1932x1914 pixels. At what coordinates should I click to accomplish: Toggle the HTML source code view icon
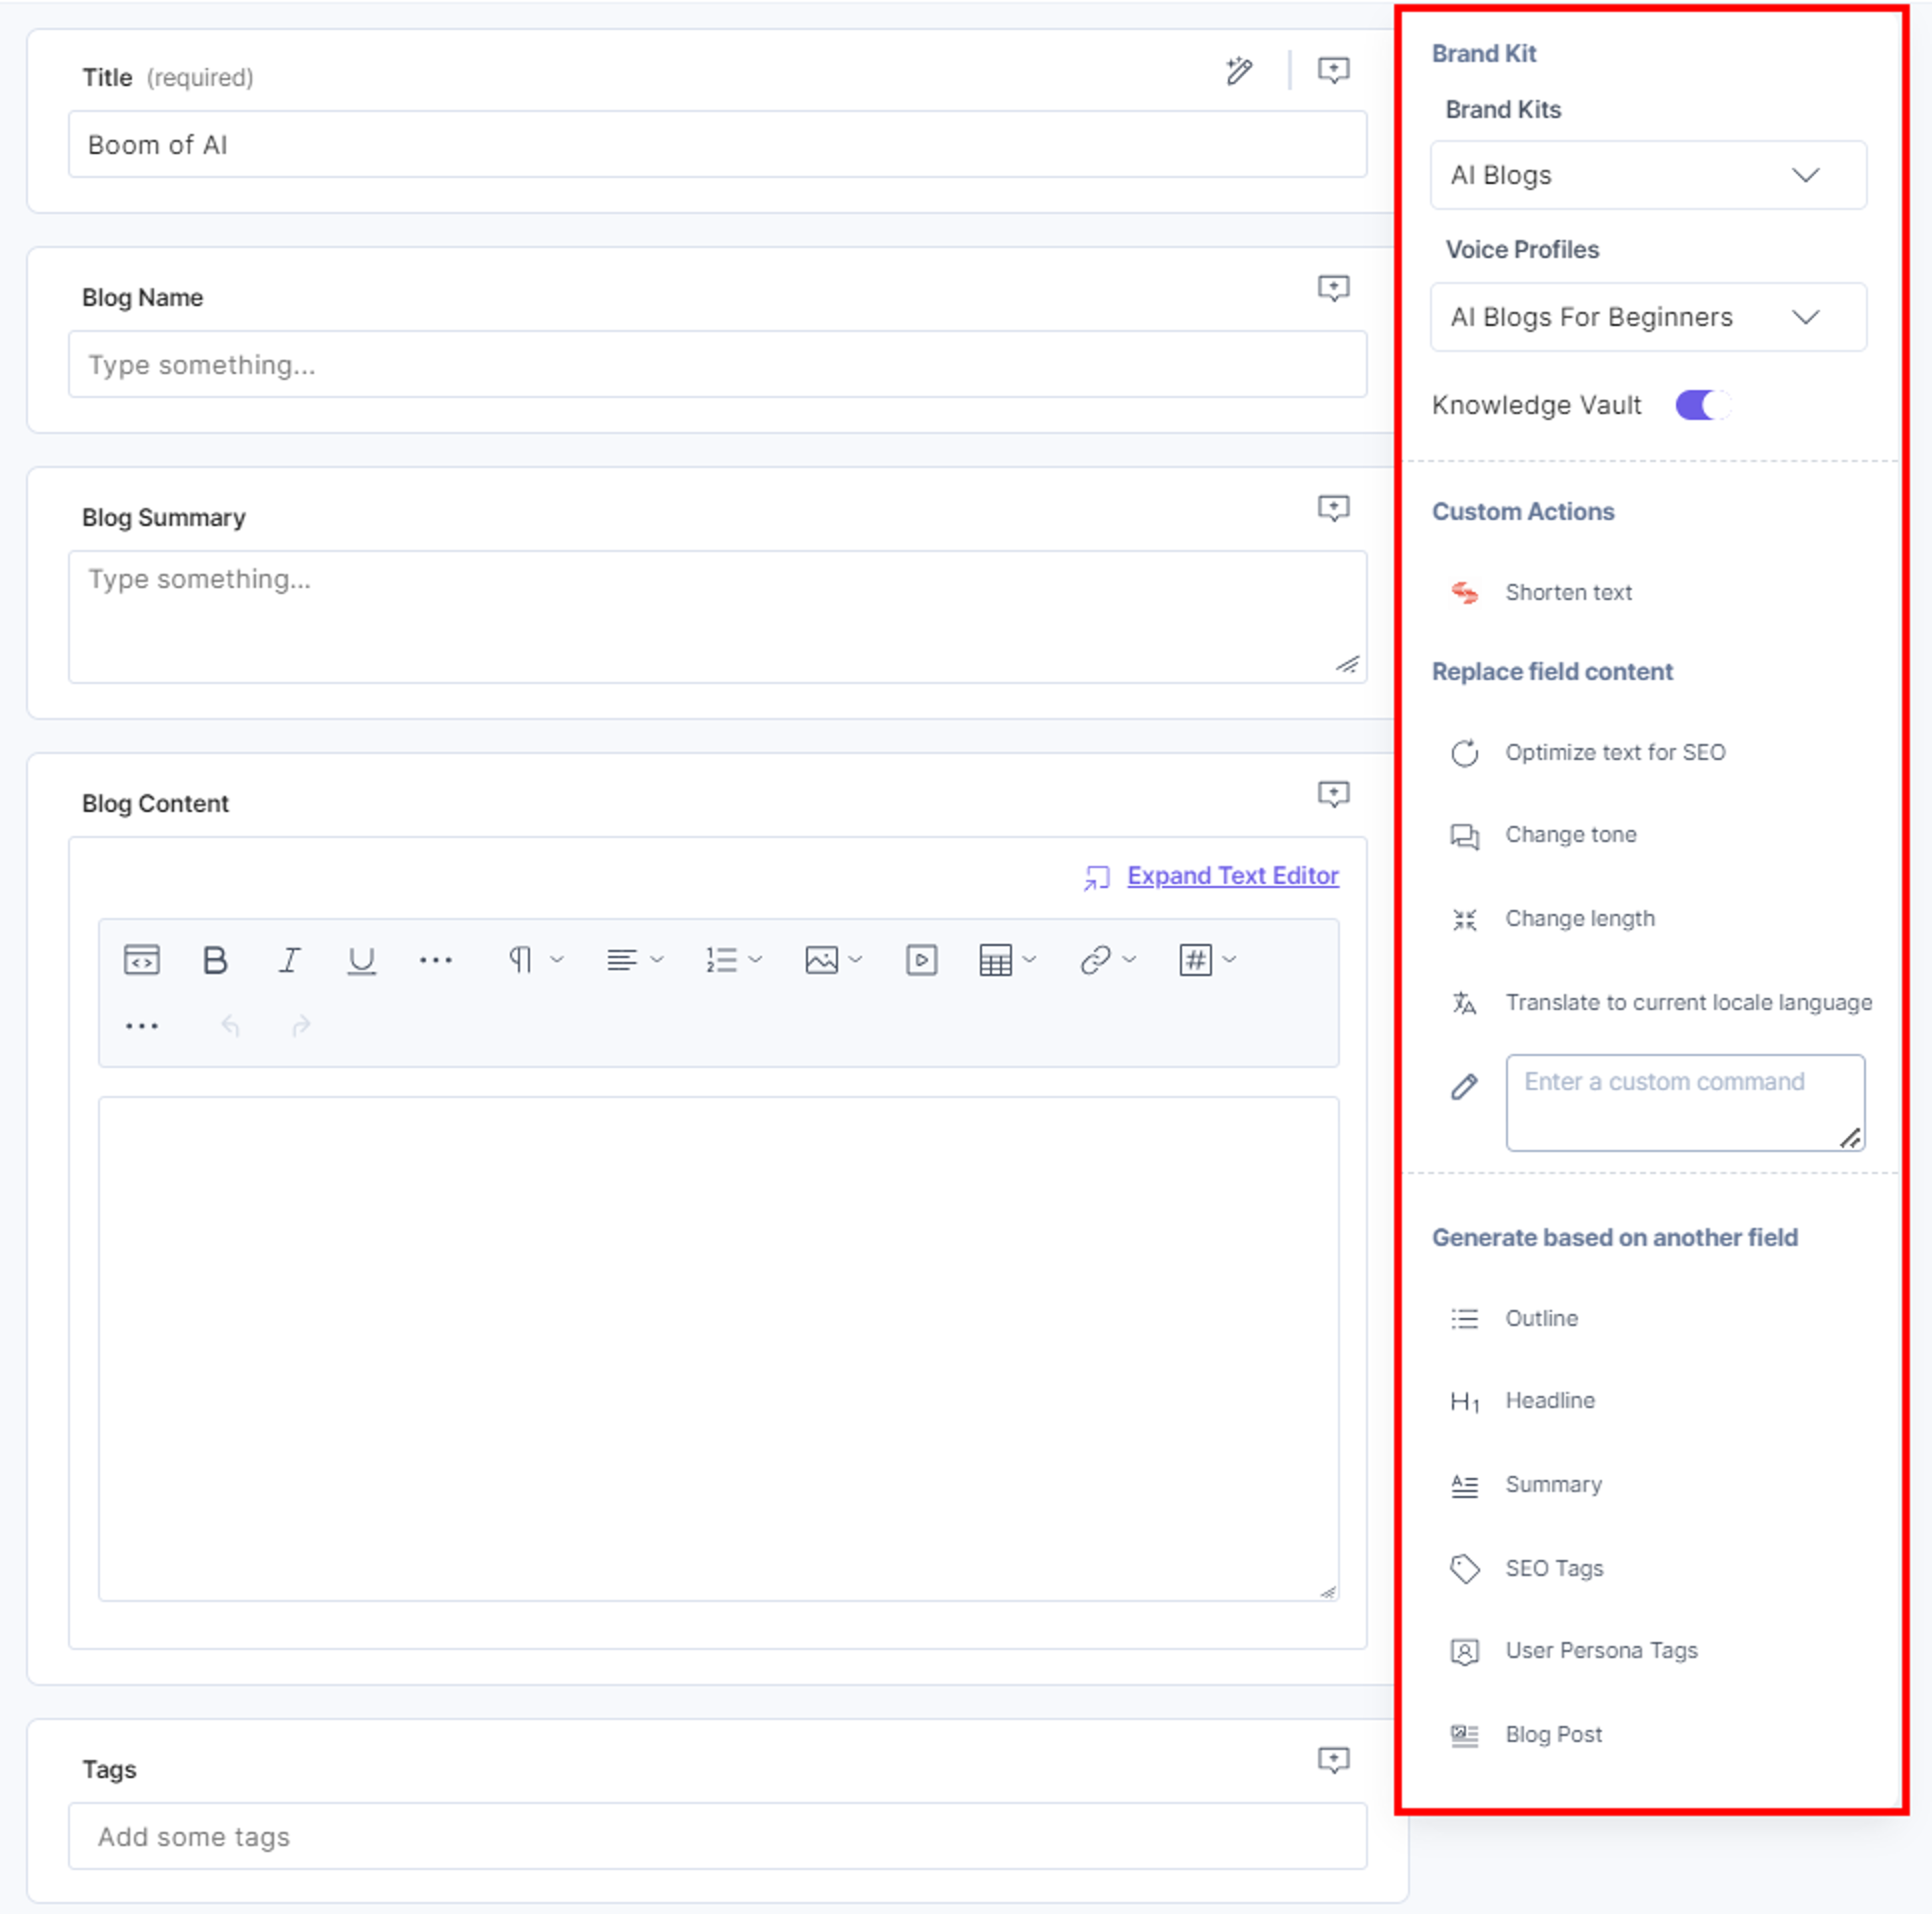click(142, 960)
